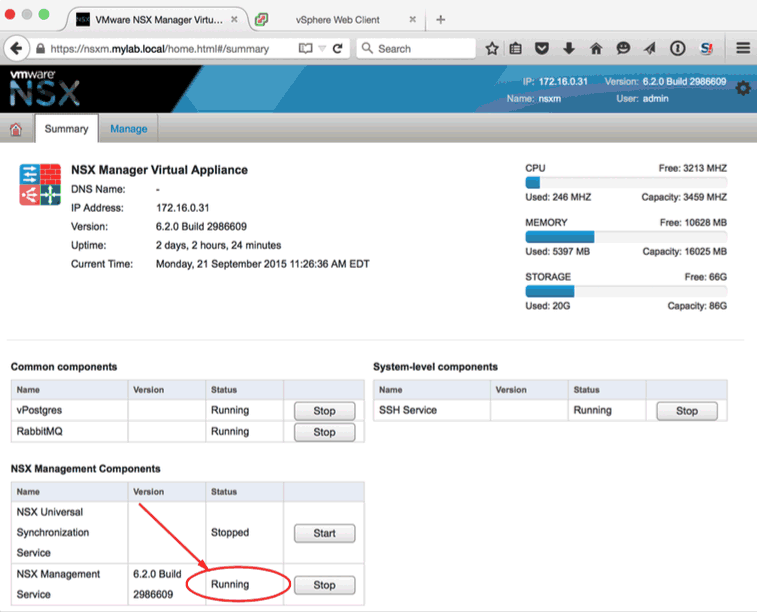The width and height of the screenshot is (757, 612).
Task: Open a new browser tab
Action: click(x=440, y=19)
